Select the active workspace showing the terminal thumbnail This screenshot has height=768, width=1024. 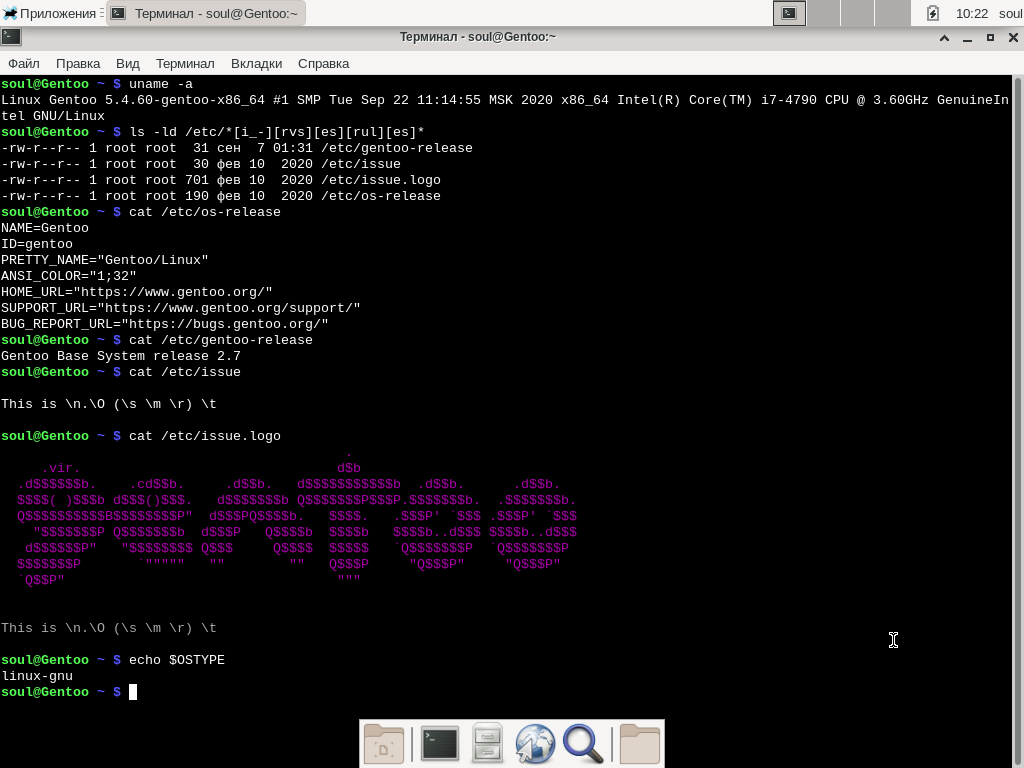click(x=790, y=13)
